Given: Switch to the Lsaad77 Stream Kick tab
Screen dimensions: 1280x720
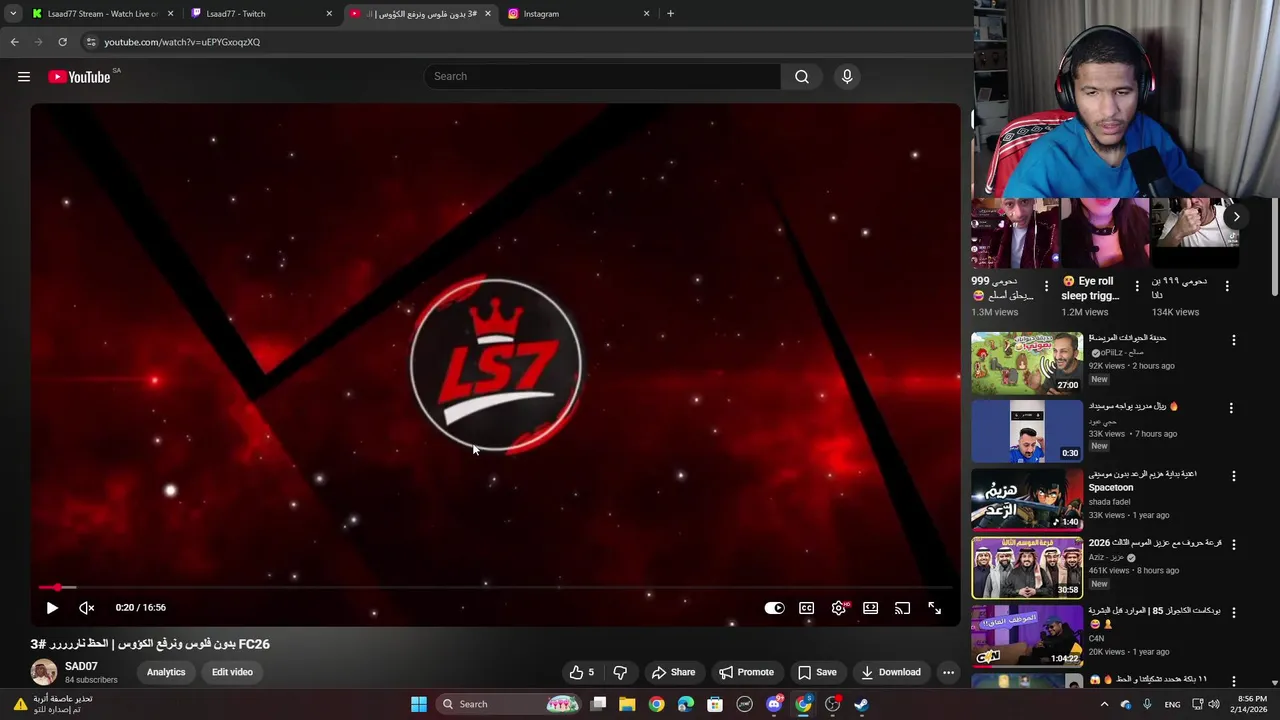Looking at the screenshot, I should click(102, 14).
